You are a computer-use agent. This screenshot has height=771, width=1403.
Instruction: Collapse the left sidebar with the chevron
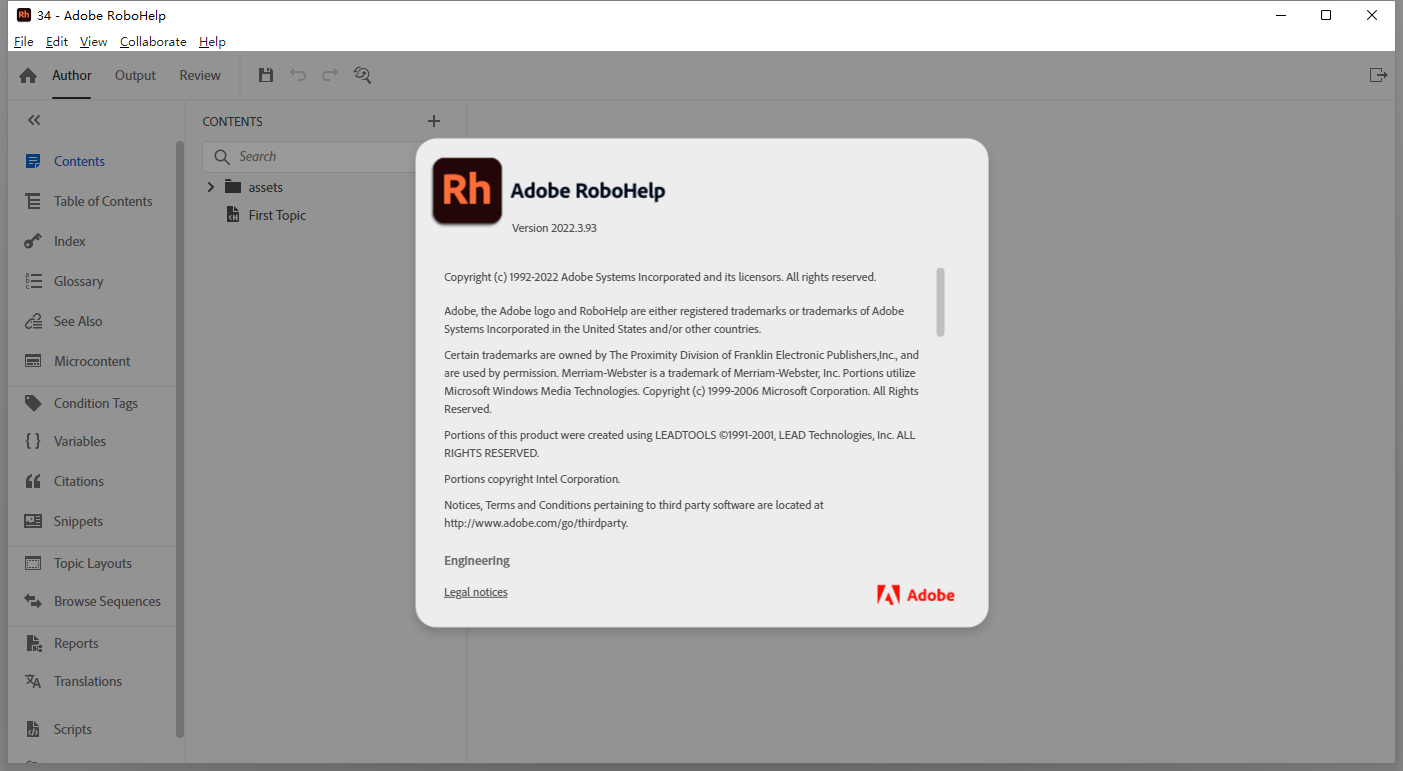point(33,119)
